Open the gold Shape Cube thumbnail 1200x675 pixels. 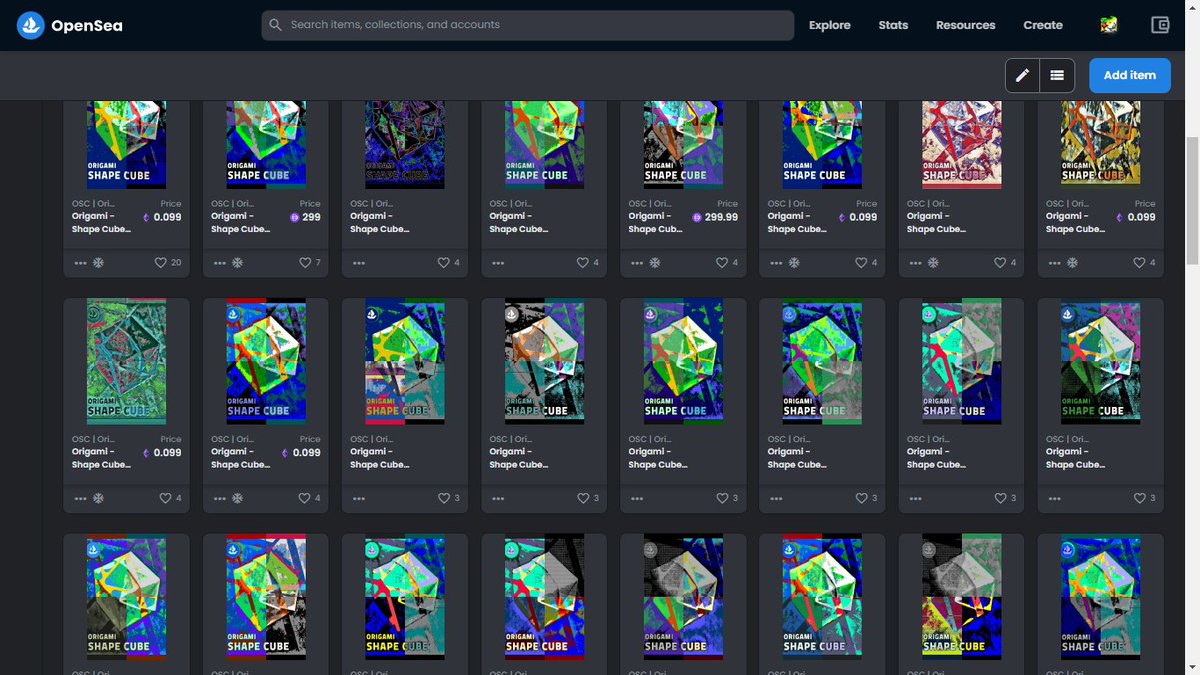pos(1101,144)
